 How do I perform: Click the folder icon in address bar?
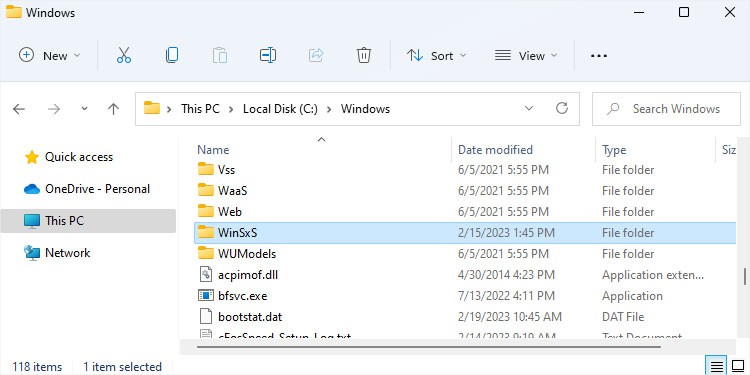[x=152, y=108]
